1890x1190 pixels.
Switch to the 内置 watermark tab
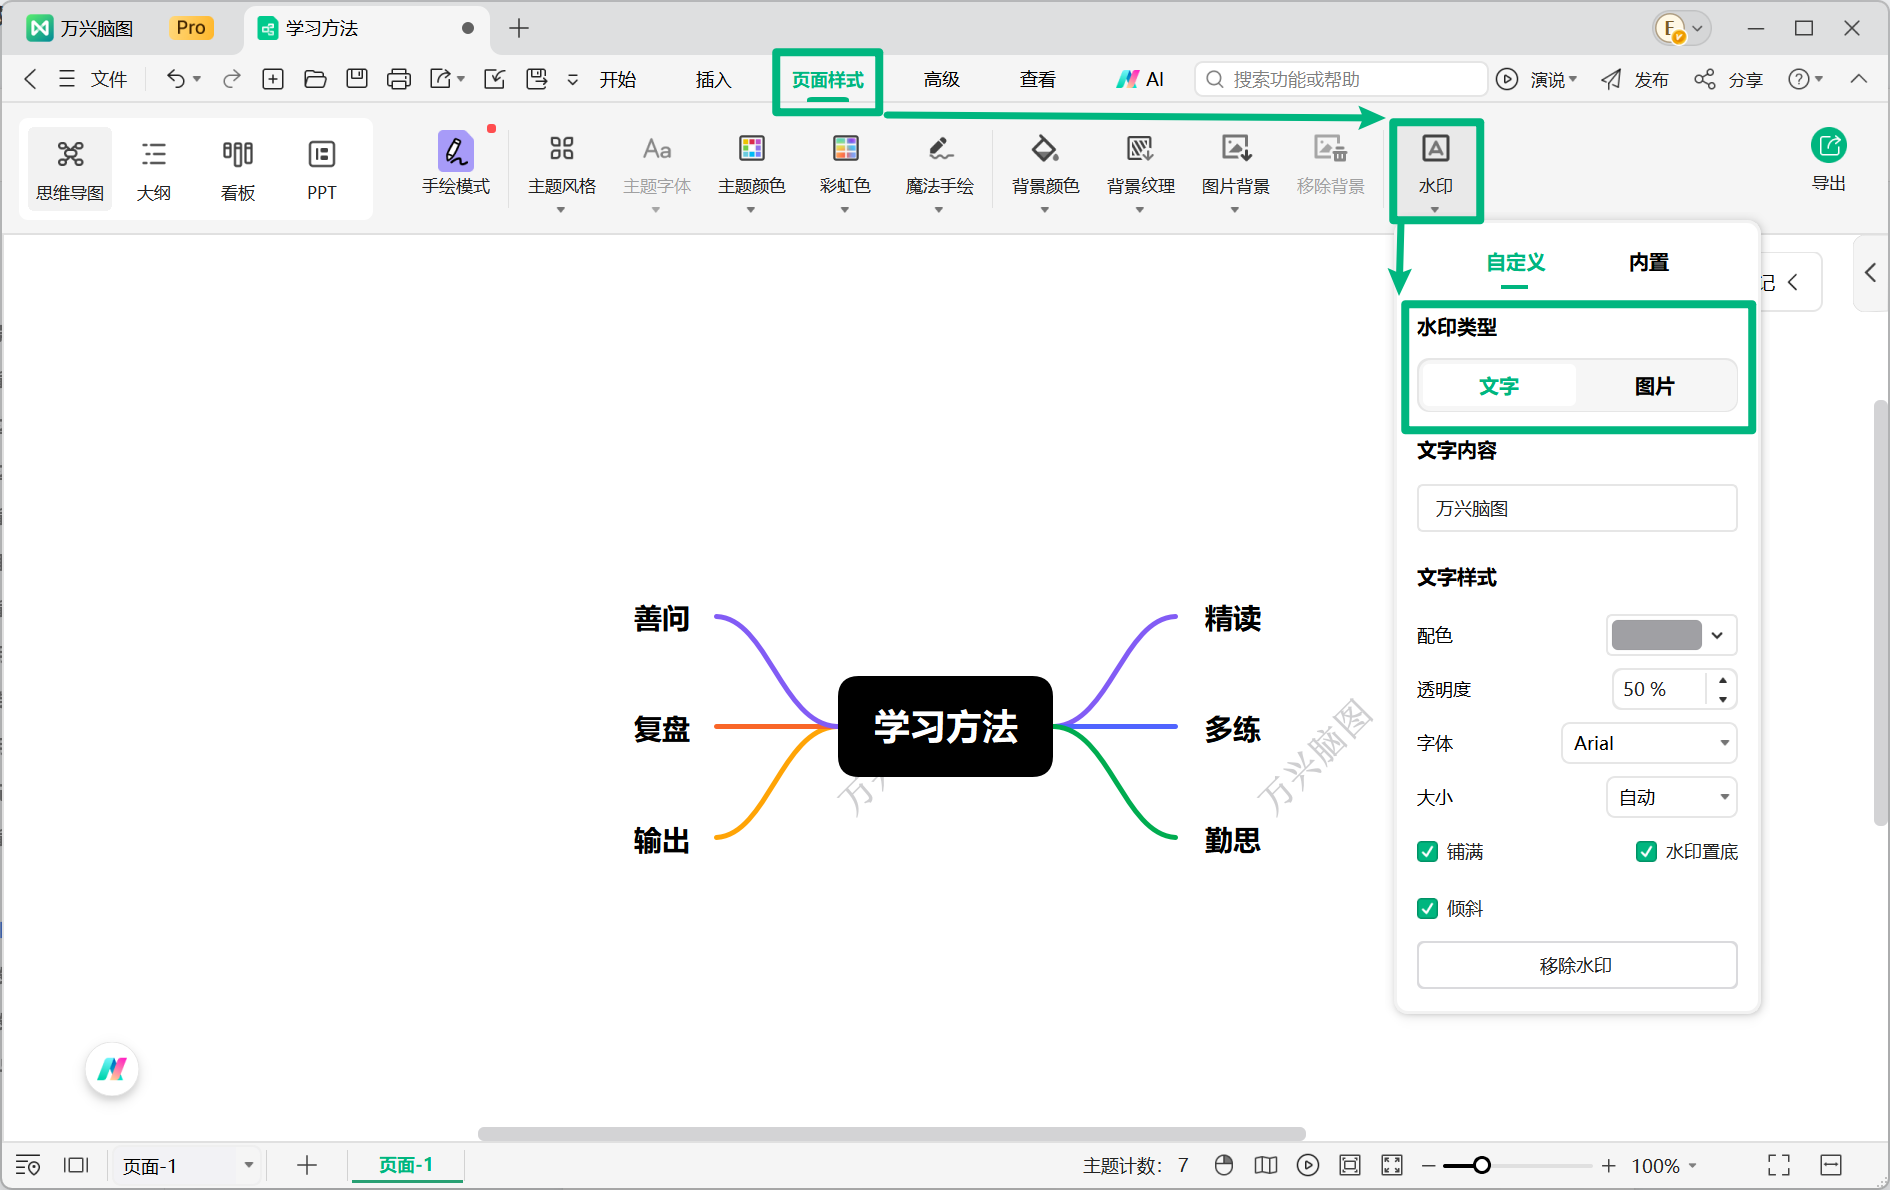point(1648,263)
